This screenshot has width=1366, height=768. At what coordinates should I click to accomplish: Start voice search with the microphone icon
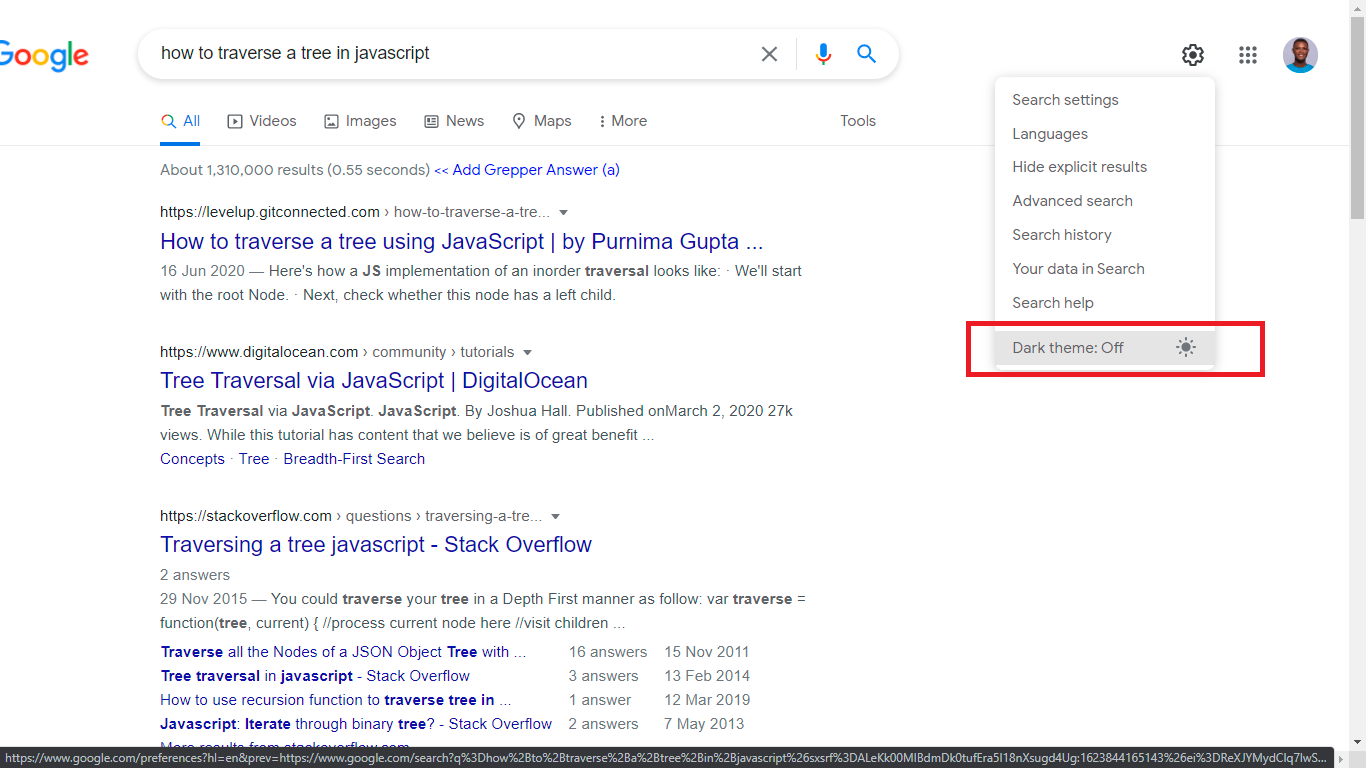(823, 54)
